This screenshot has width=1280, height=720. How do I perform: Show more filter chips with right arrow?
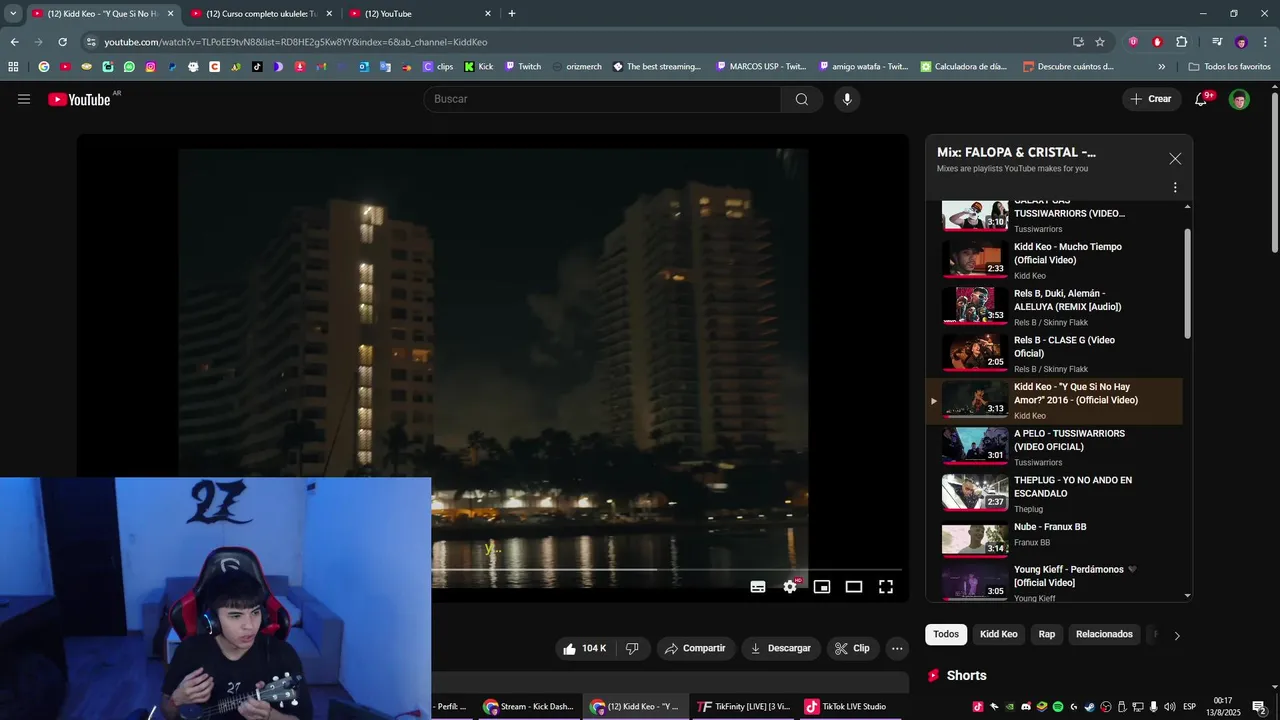pos(1176,635)
